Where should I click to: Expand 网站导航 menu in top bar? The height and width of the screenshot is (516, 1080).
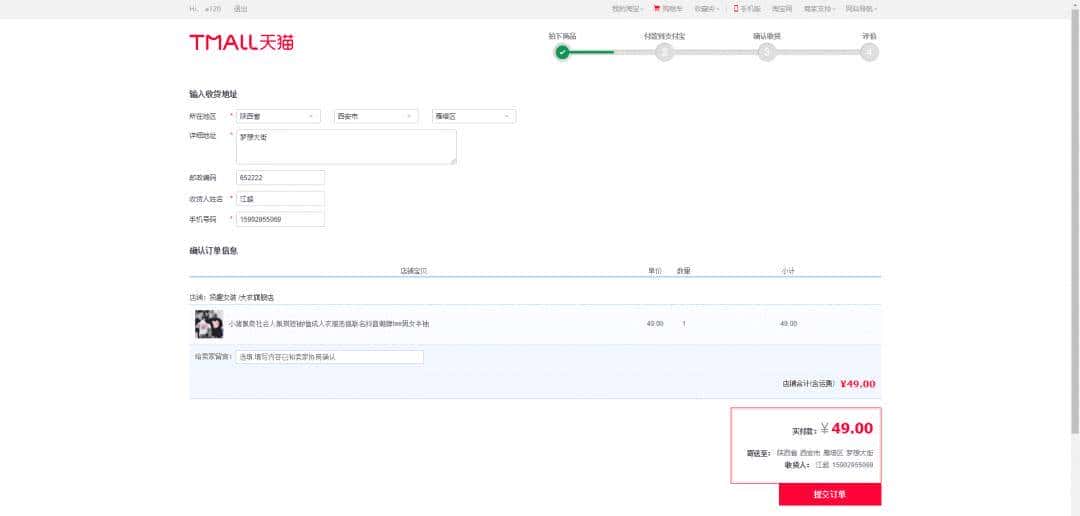tap(861, 9)
